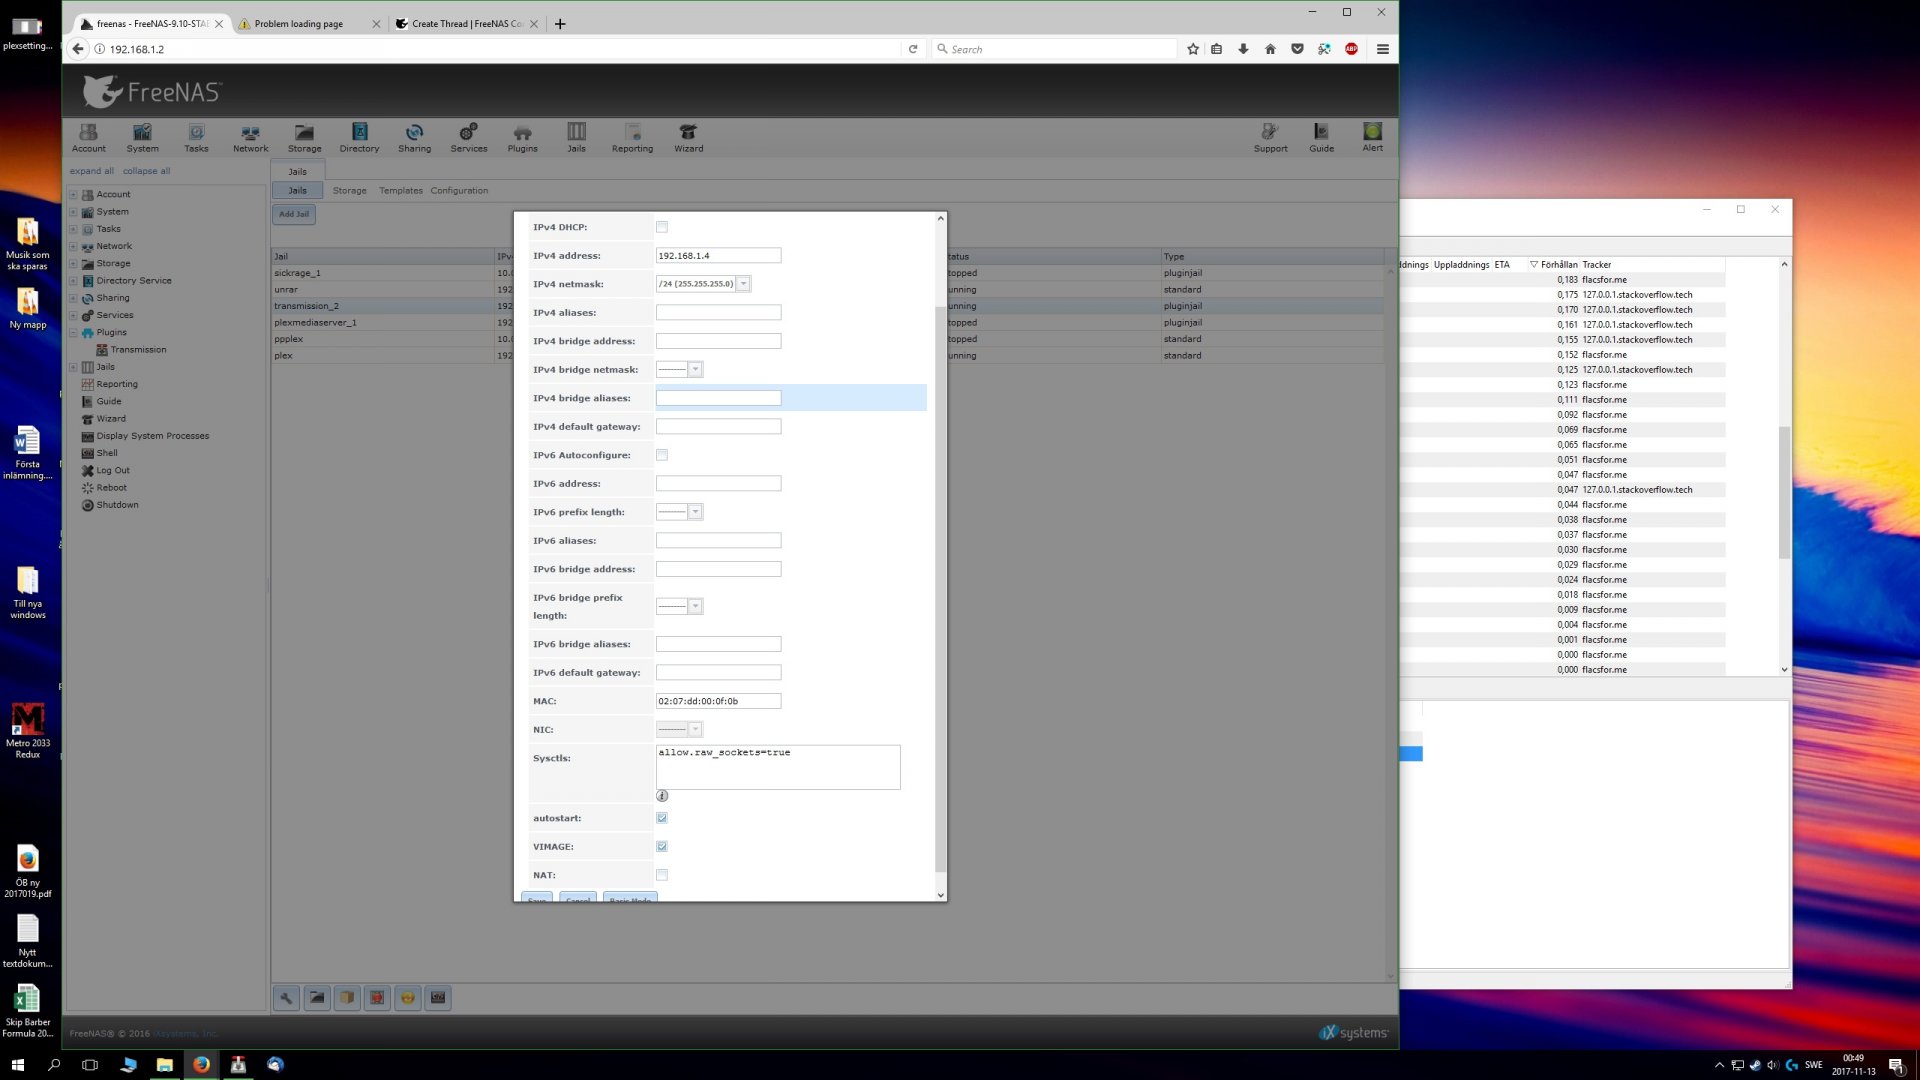Expand the Jails tree node

[73, 367]
